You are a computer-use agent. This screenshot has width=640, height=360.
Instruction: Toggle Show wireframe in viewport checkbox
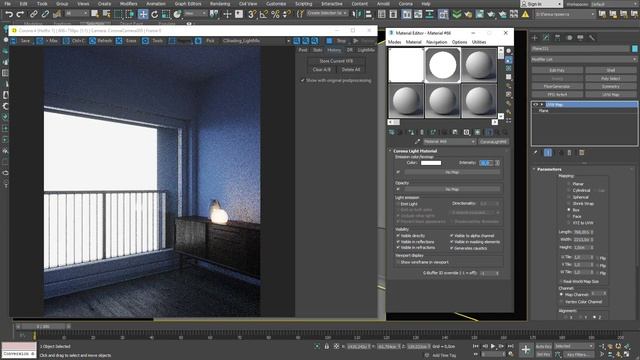[x=398, y=262]
